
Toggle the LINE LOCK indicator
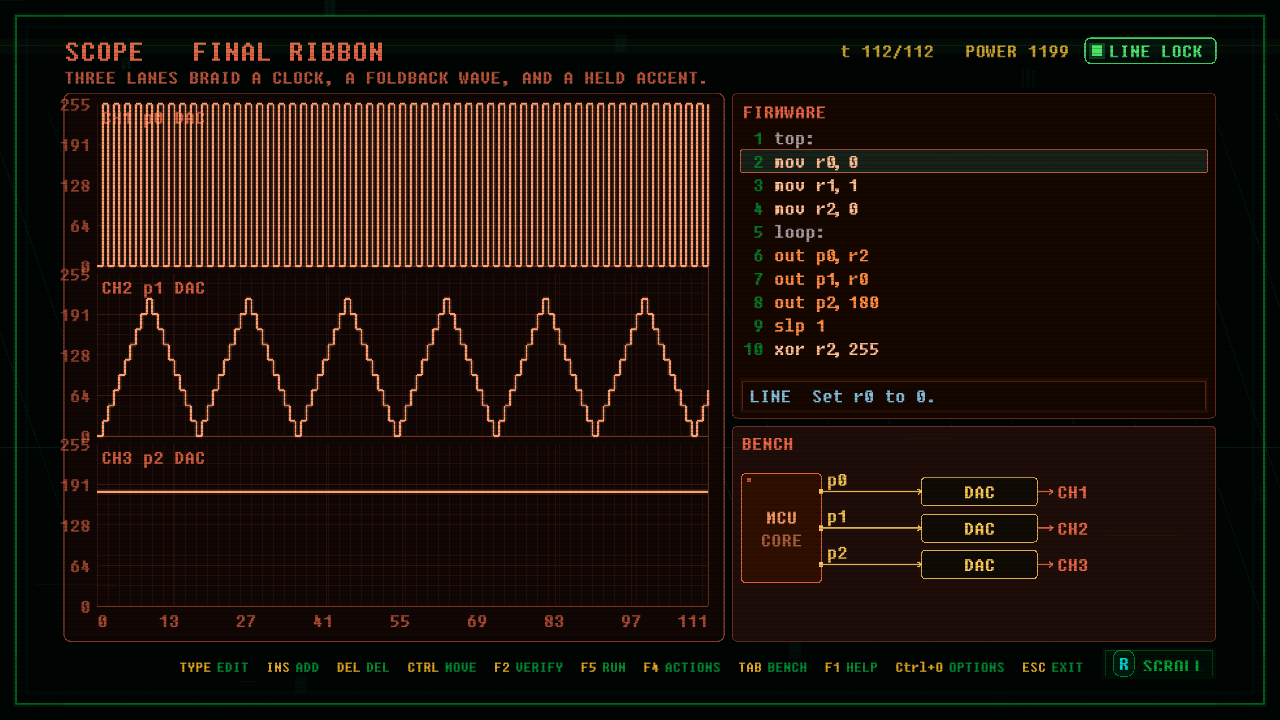[1150, 51]
